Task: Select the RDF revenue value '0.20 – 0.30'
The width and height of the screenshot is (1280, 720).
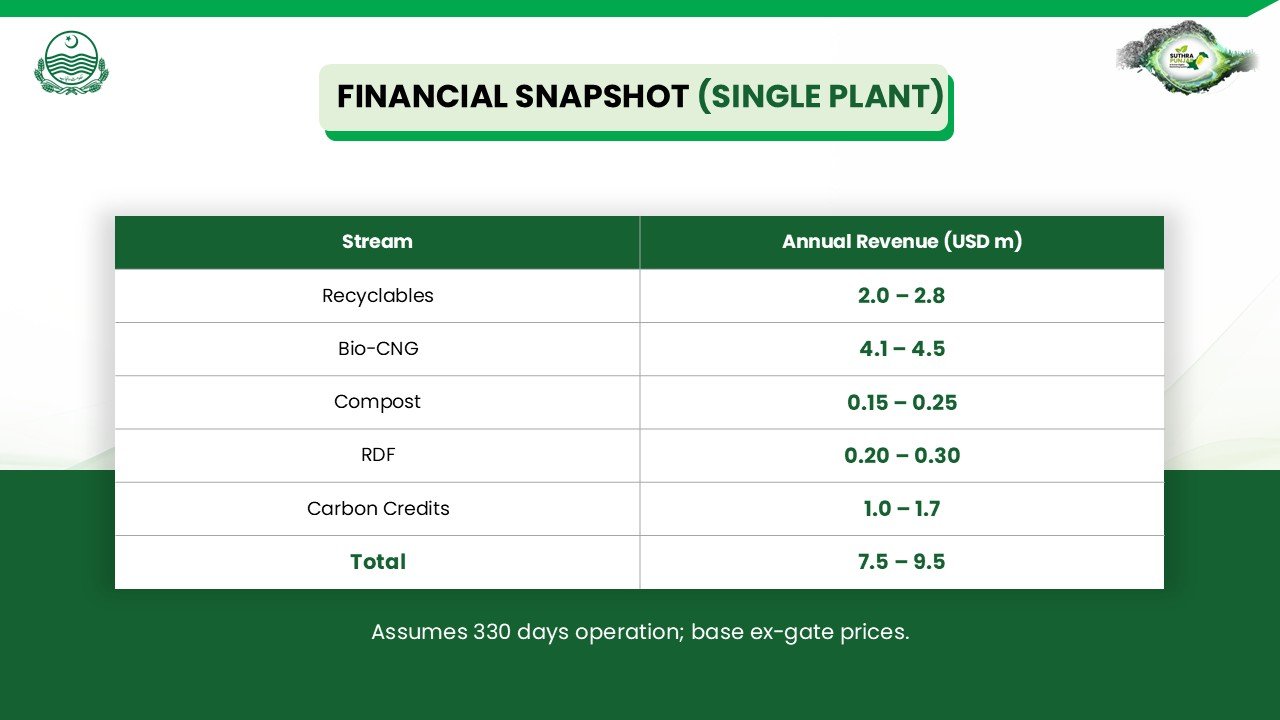Action: pos(902,455)
